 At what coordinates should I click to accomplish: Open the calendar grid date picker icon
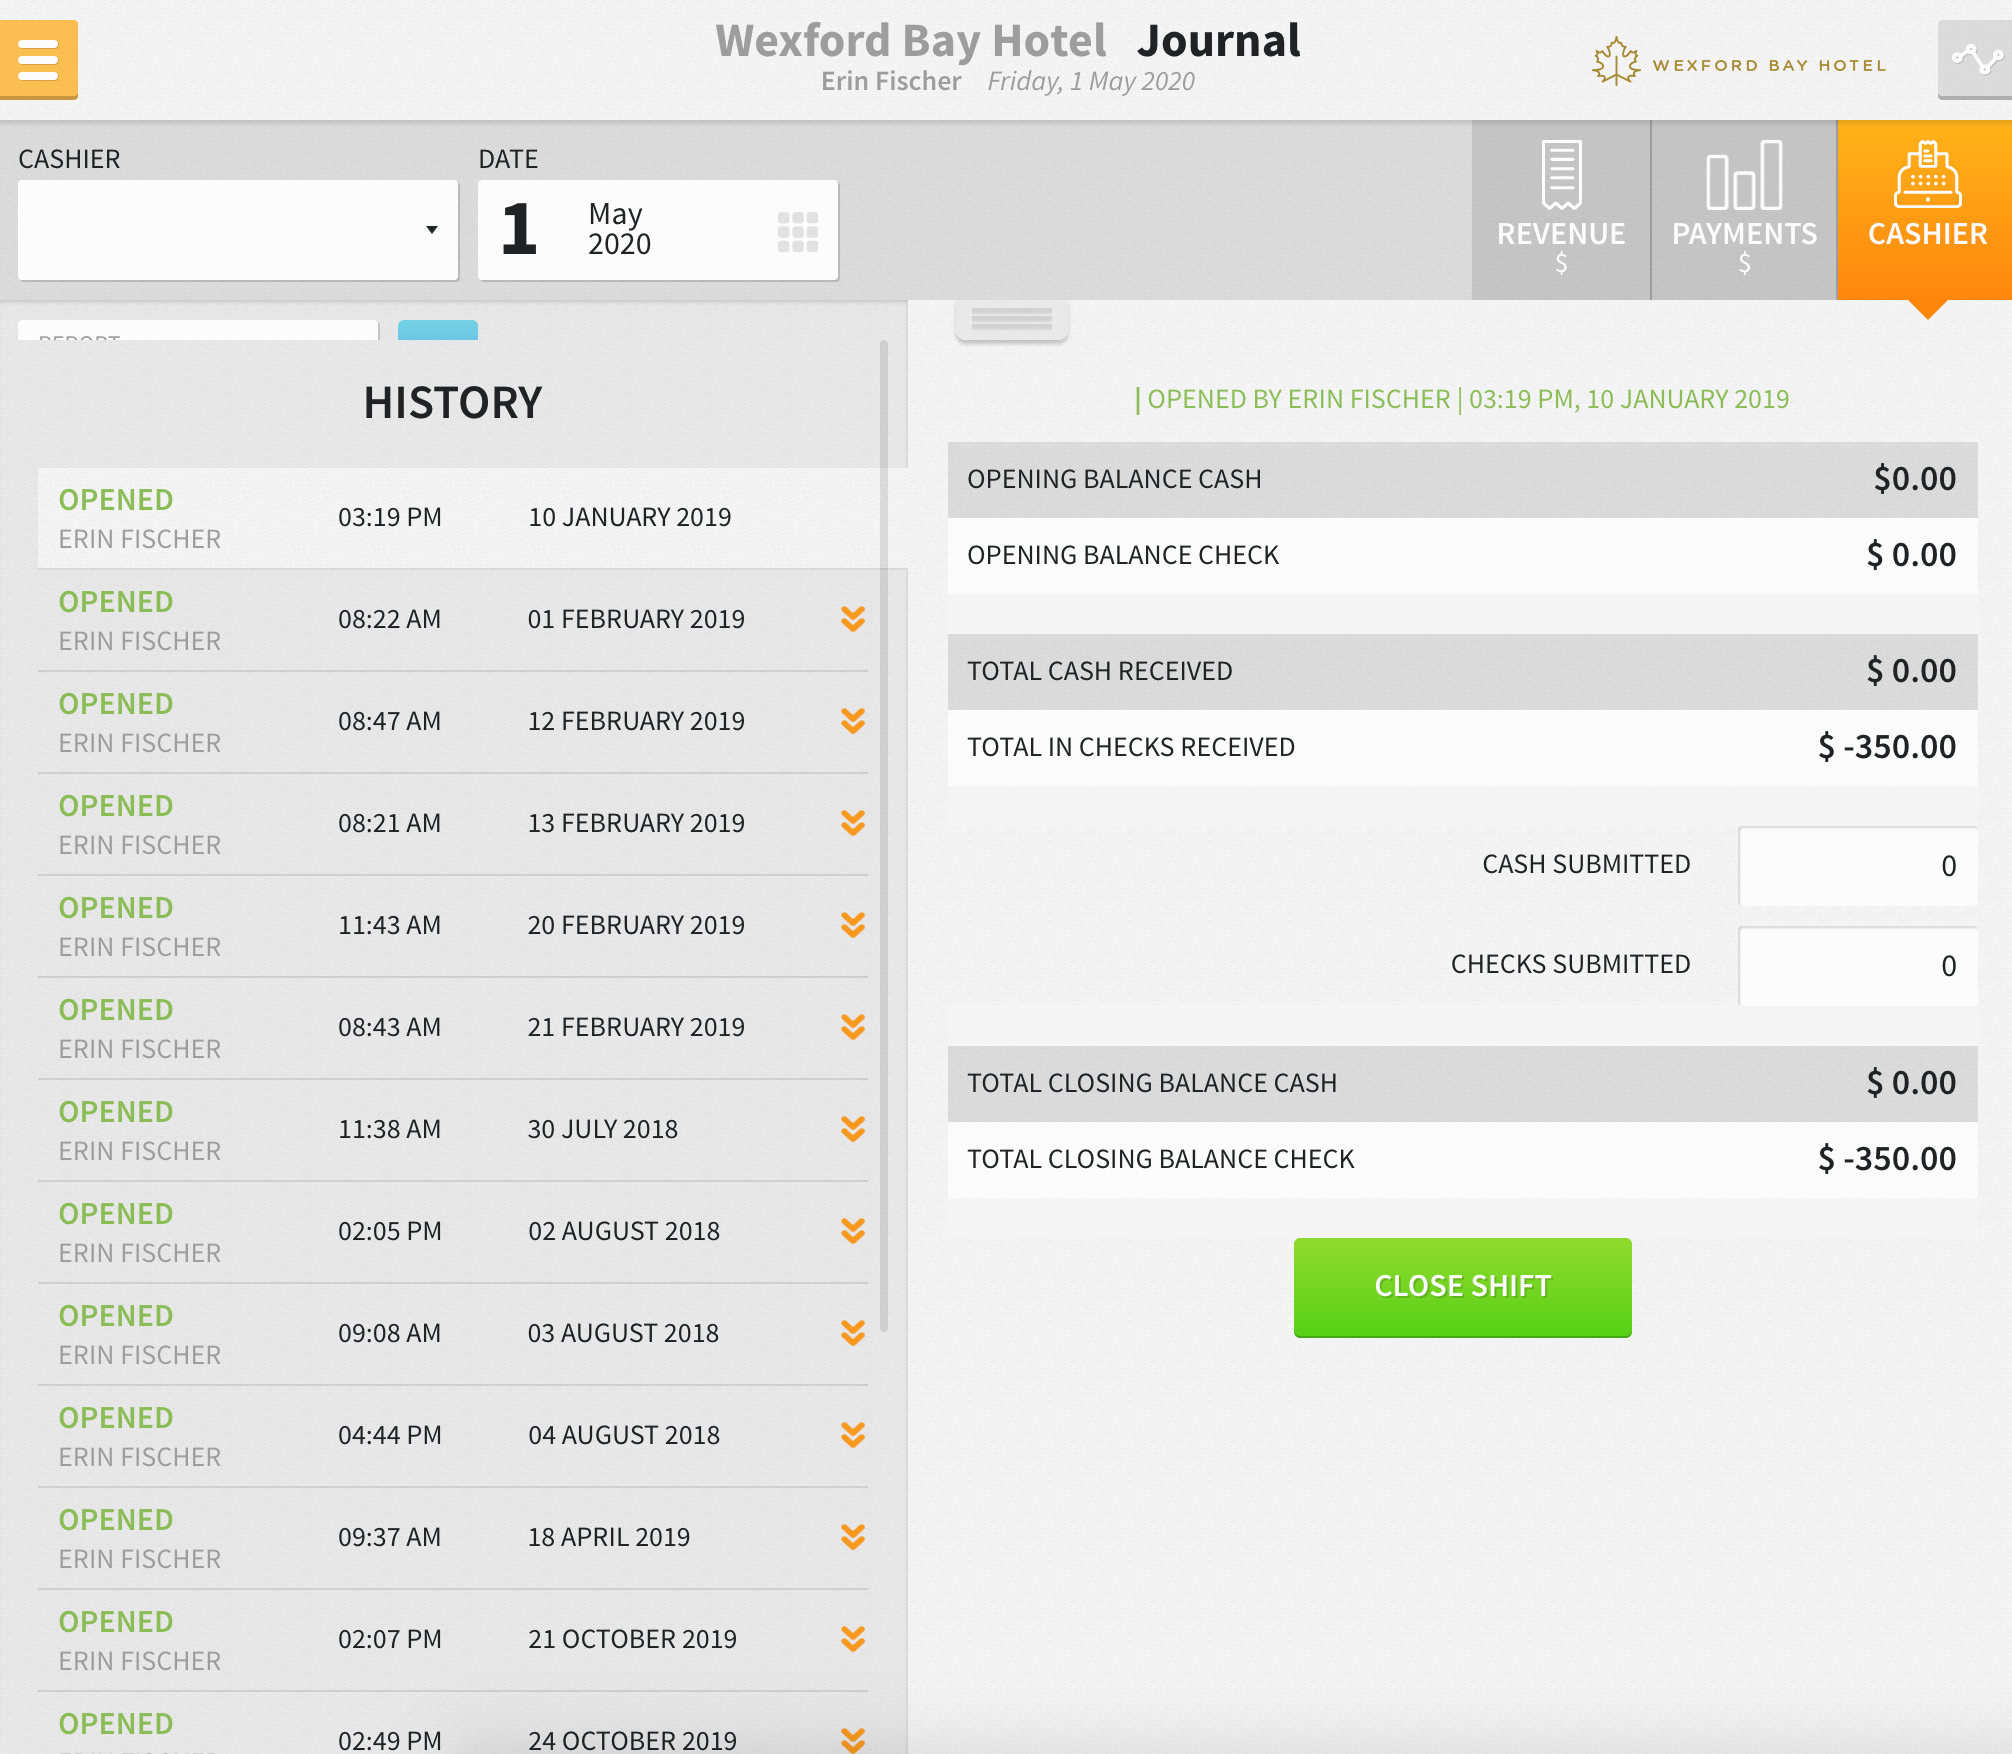797,231
